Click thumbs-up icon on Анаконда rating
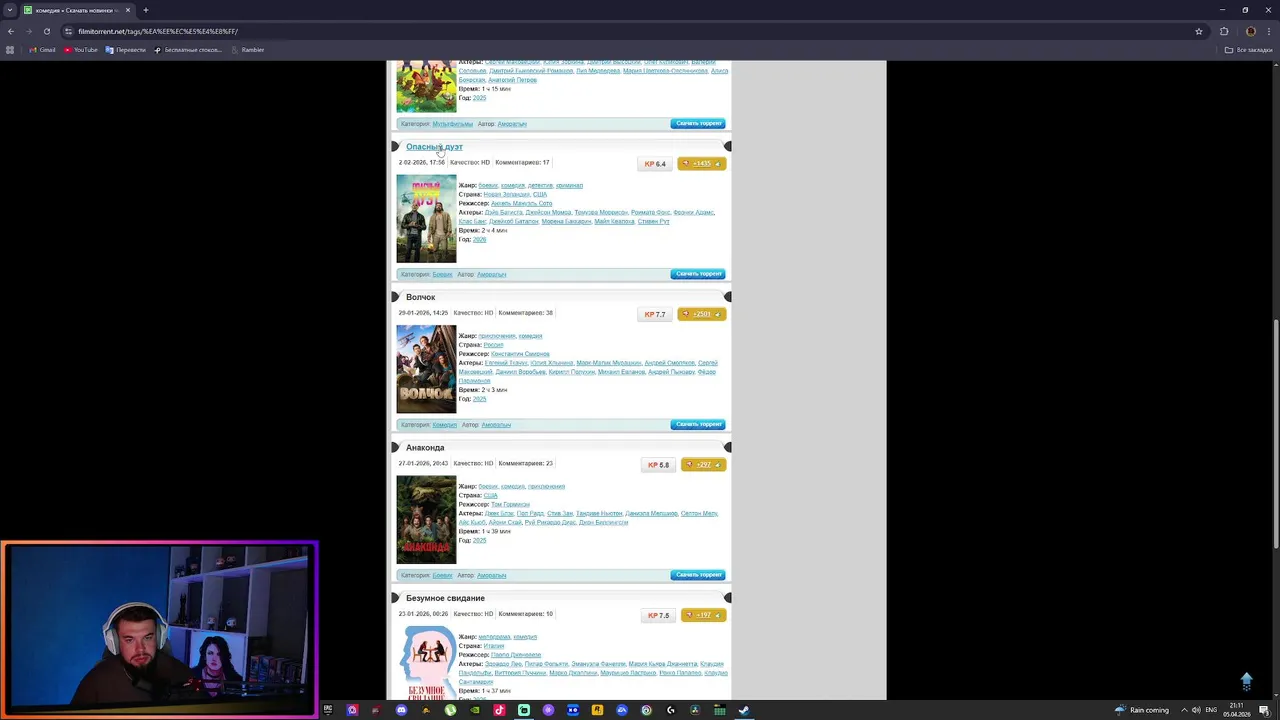The width and height of the screenshot is (1280, 720). (717, 465)
